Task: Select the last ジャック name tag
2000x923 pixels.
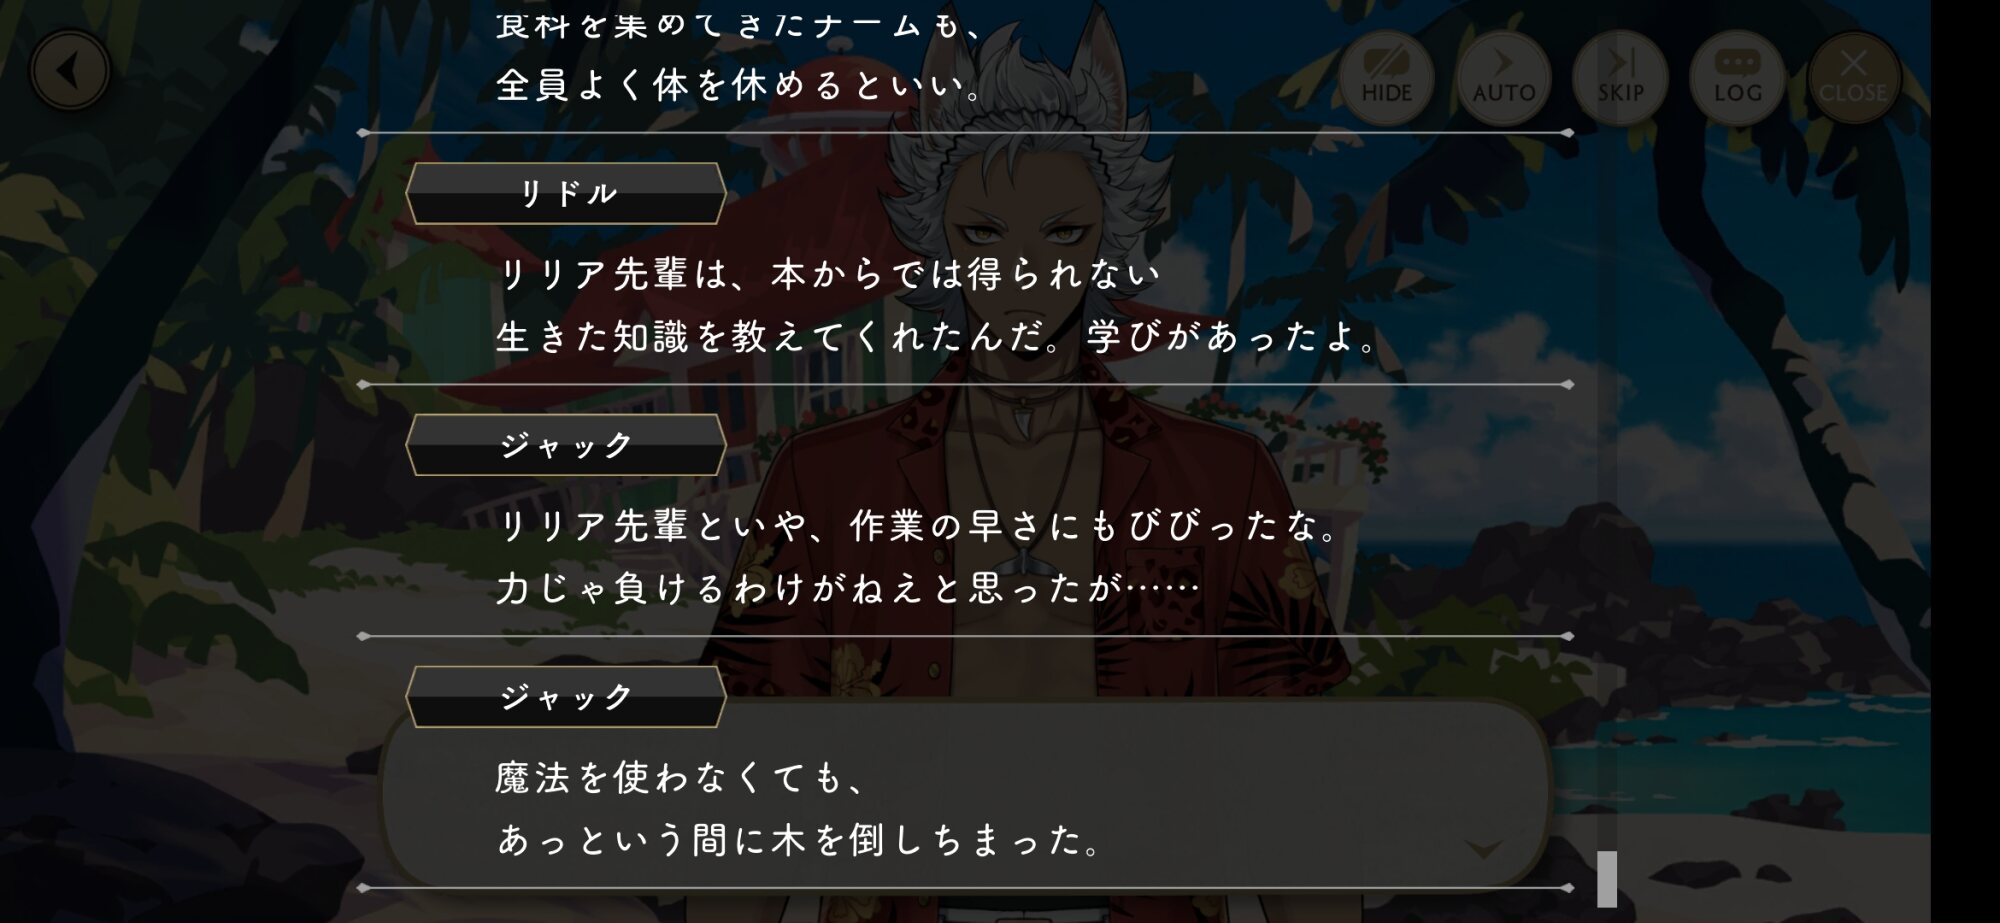Action: 566,696
